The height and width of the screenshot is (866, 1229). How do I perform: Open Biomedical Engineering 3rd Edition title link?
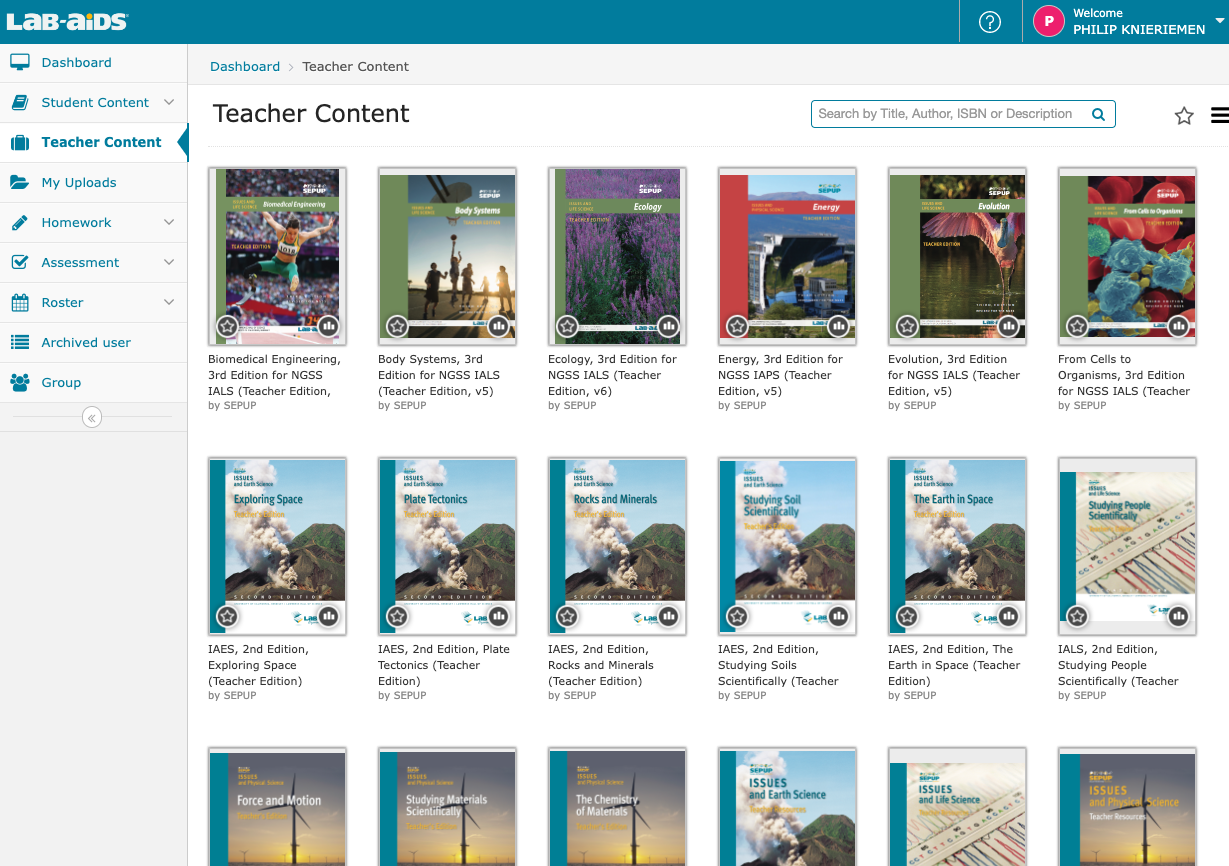point(274,375)
